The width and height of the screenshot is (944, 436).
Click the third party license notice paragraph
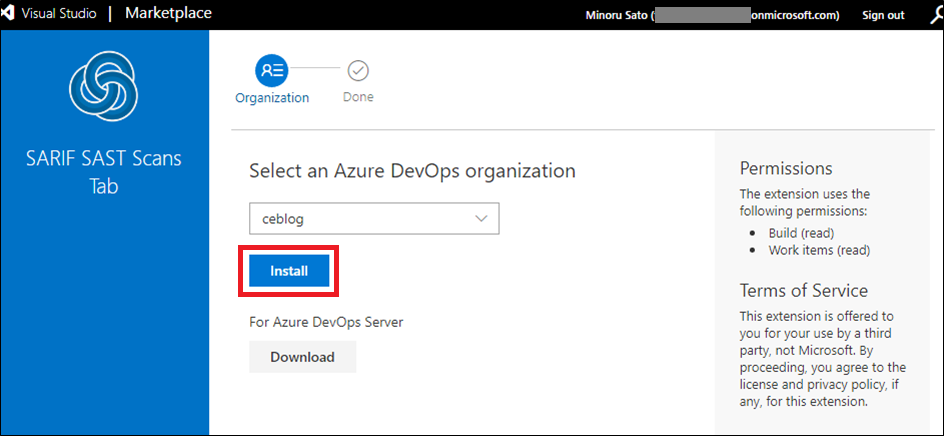(x=823, y=358)
